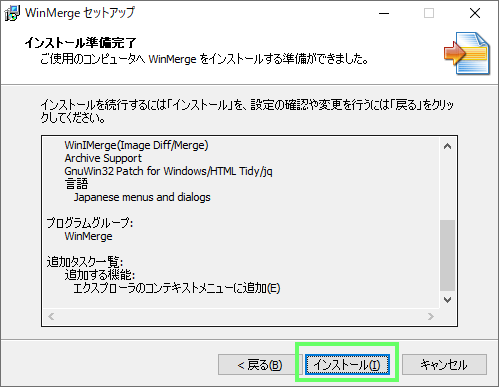Image resolution: width=499 pixels, height=387 pixels.
Task: Click the vertical scrollbar thumb
Action: point(447,255)
